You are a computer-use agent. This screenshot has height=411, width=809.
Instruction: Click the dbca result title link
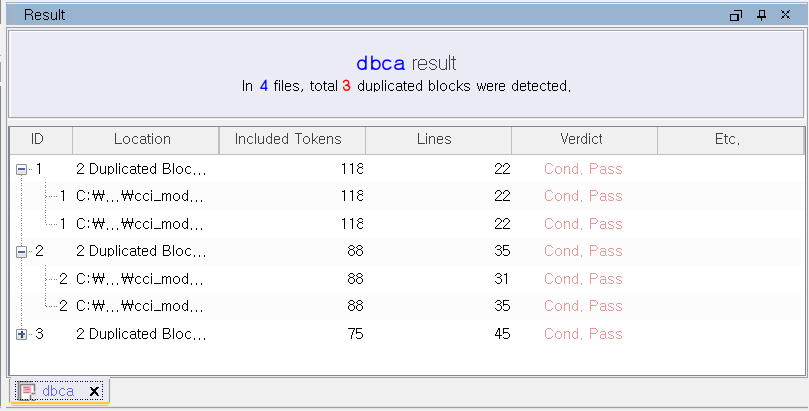(381, 63)
